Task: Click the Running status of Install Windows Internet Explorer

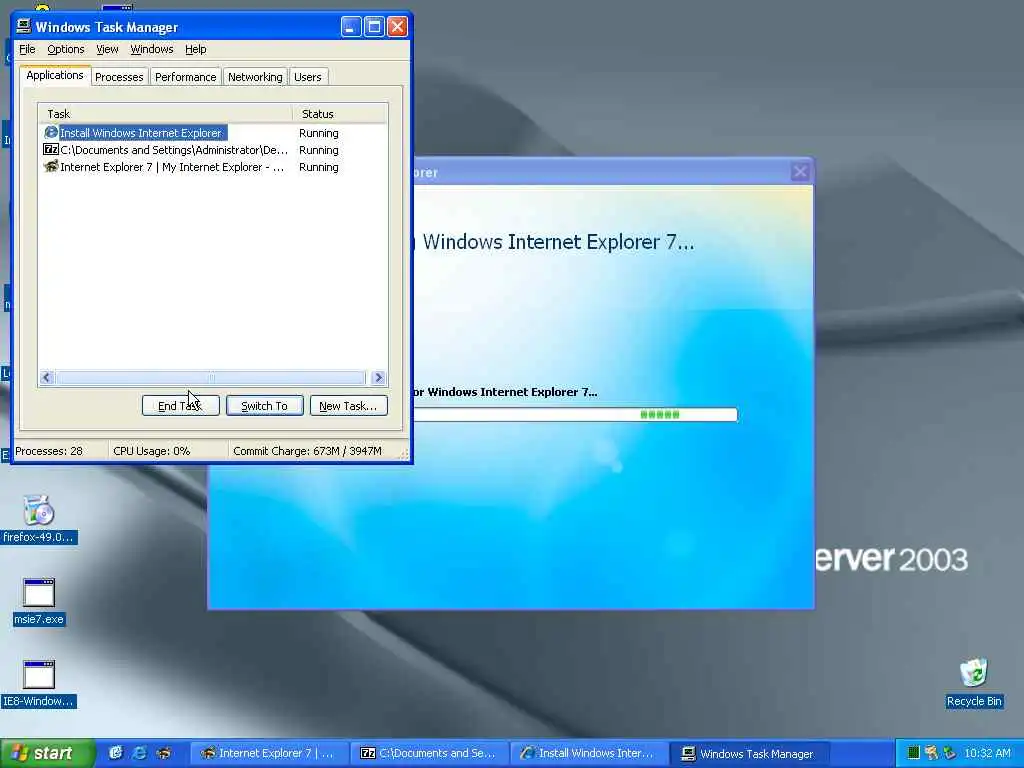Action: [319, 133]
